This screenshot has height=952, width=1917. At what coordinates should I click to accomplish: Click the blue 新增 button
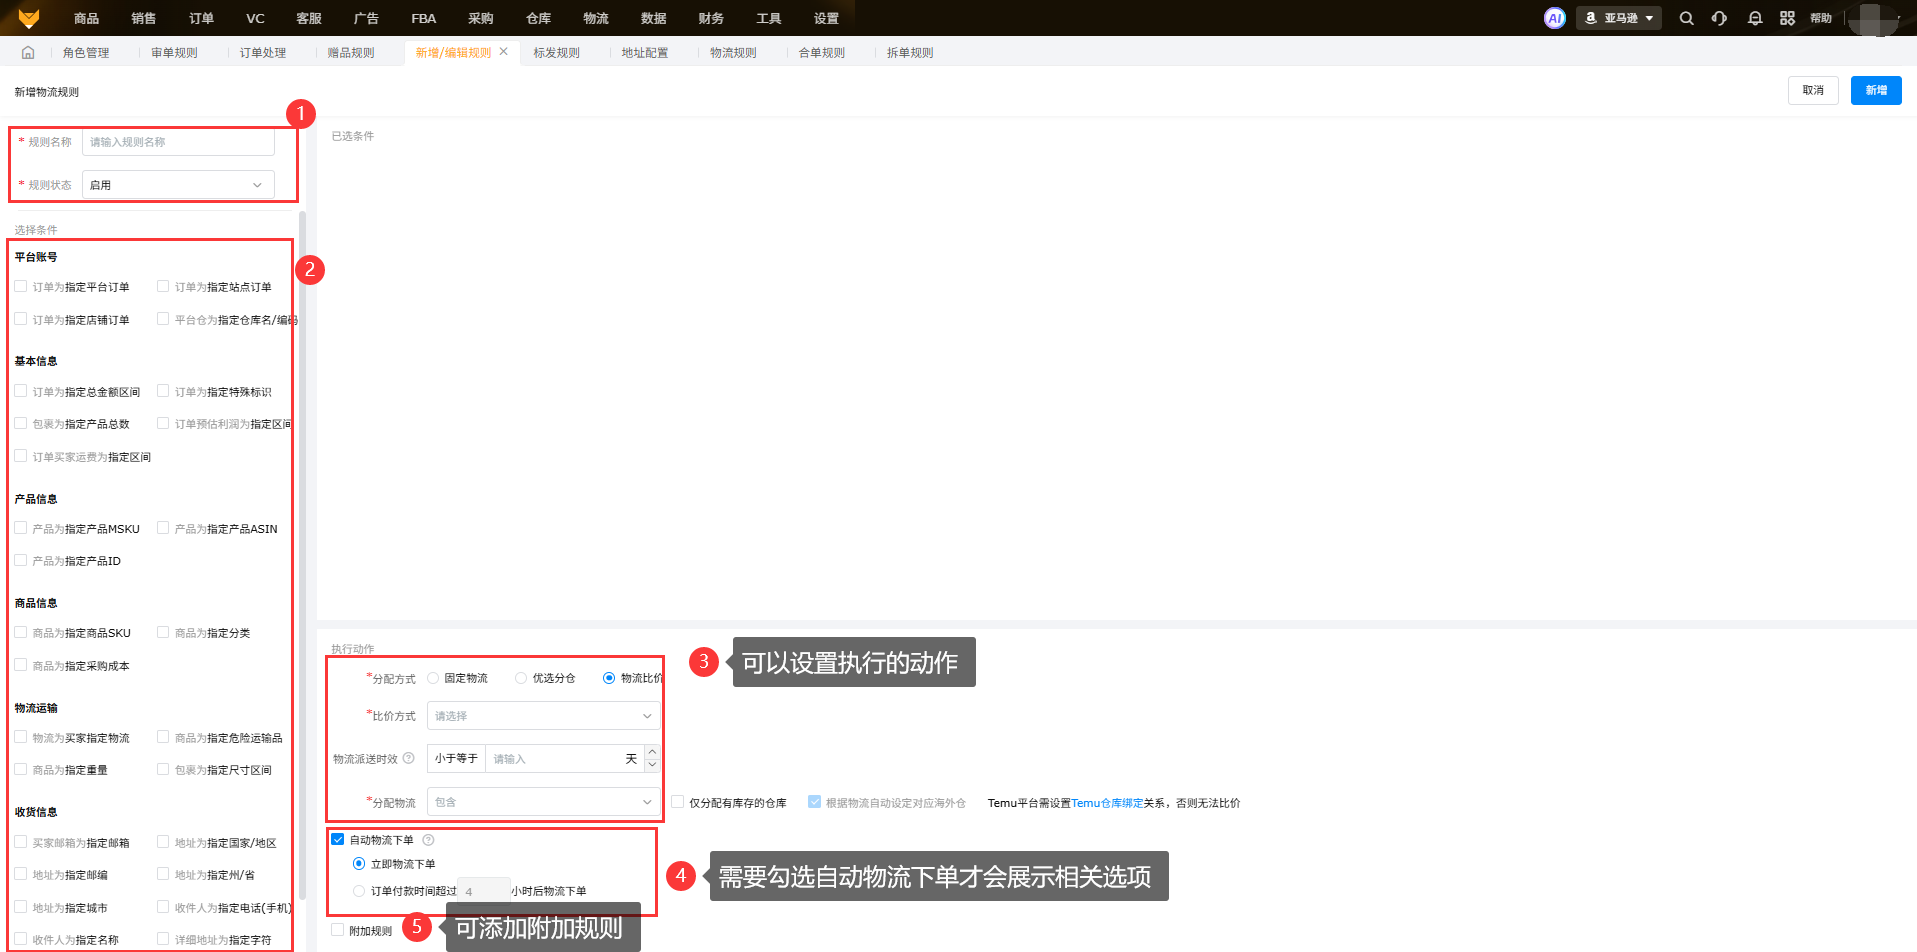[1876, 90]
